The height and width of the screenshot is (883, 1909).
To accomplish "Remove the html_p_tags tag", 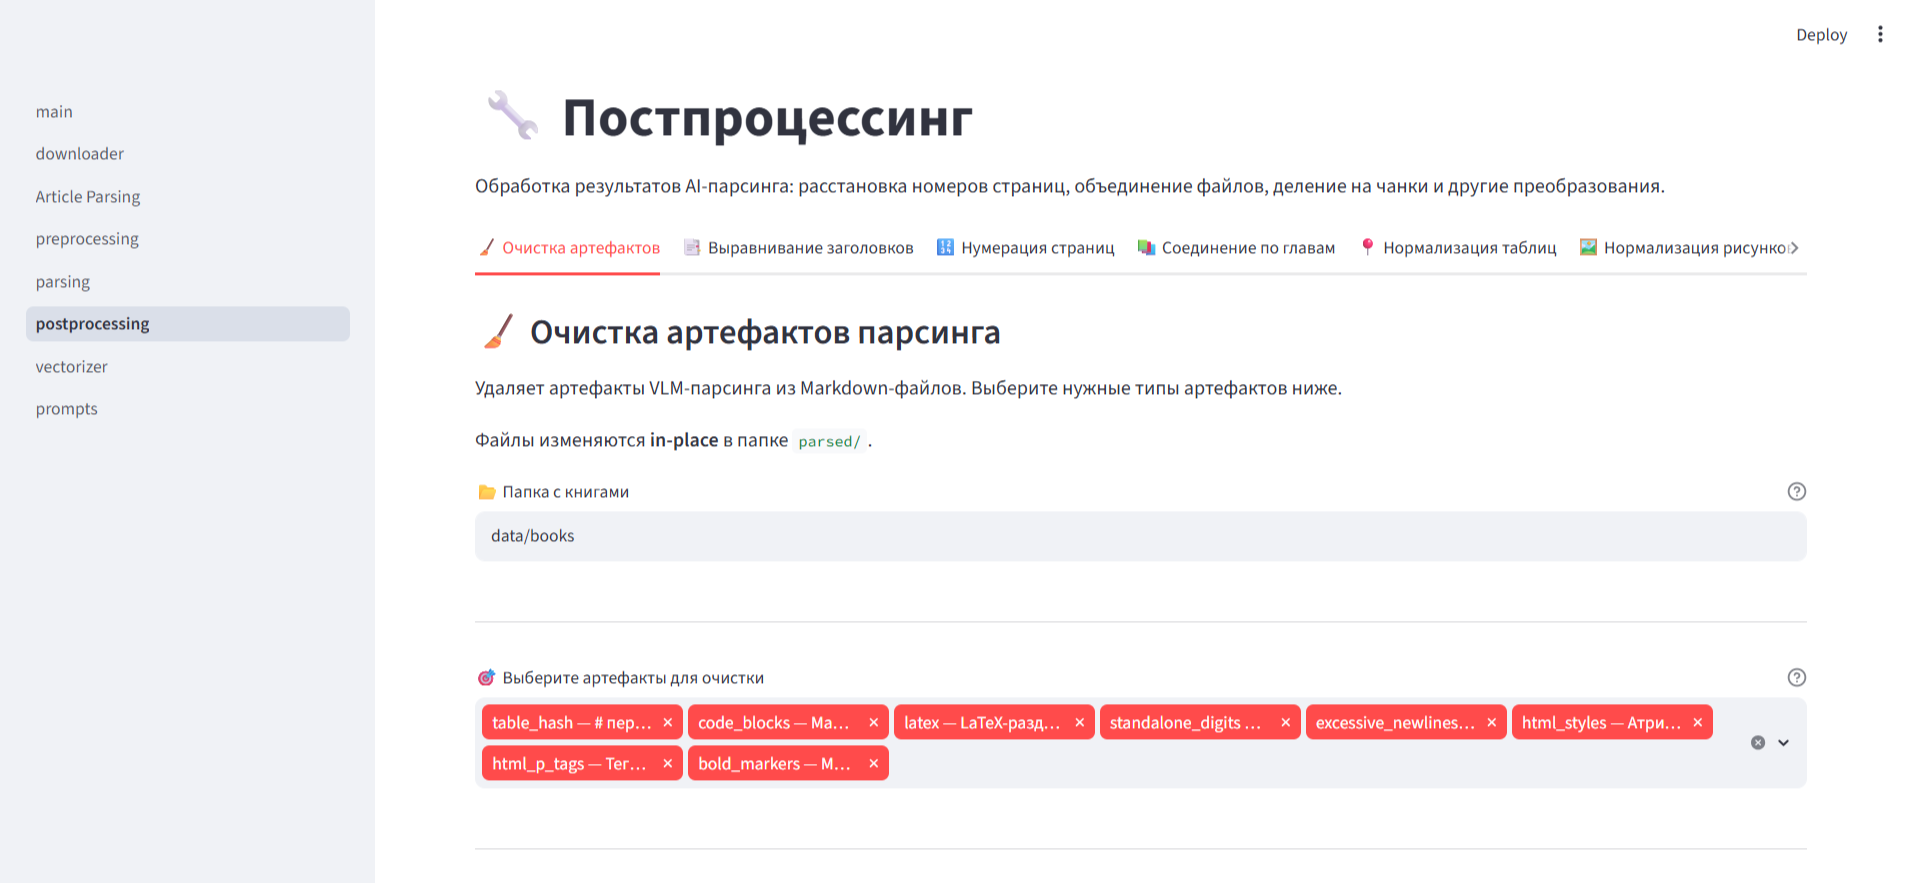I will 668,763.
